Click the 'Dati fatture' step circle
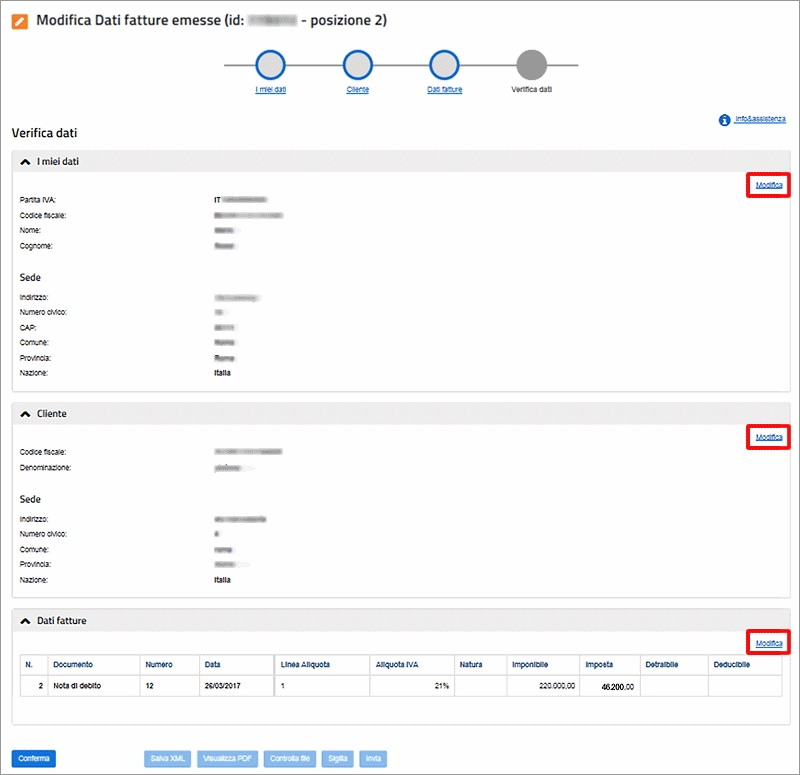 tap(444, 65)
